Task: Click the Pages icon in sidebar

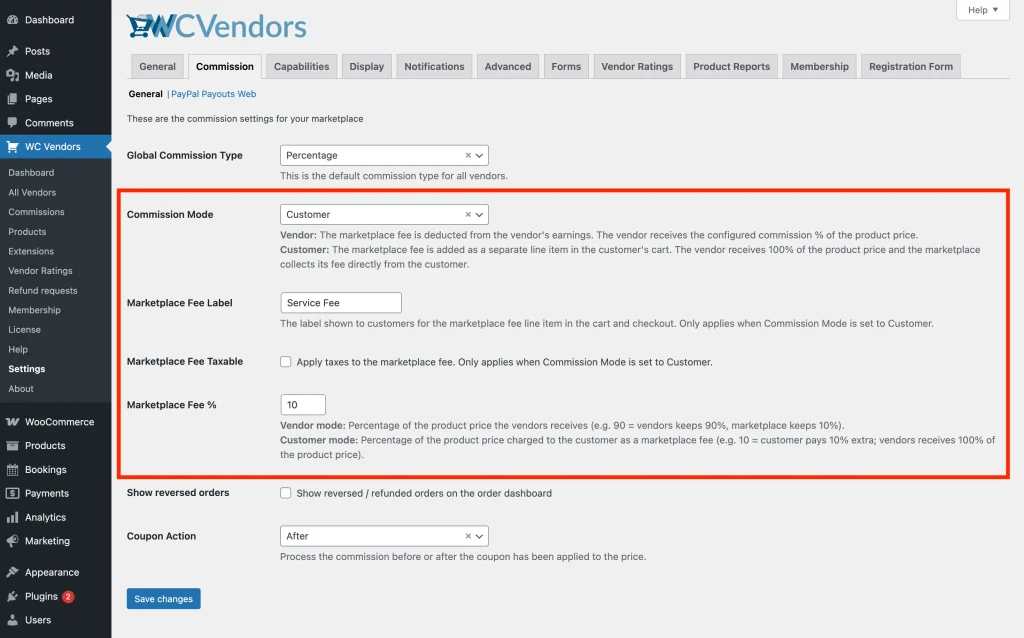Action: [x=12, y=99]
